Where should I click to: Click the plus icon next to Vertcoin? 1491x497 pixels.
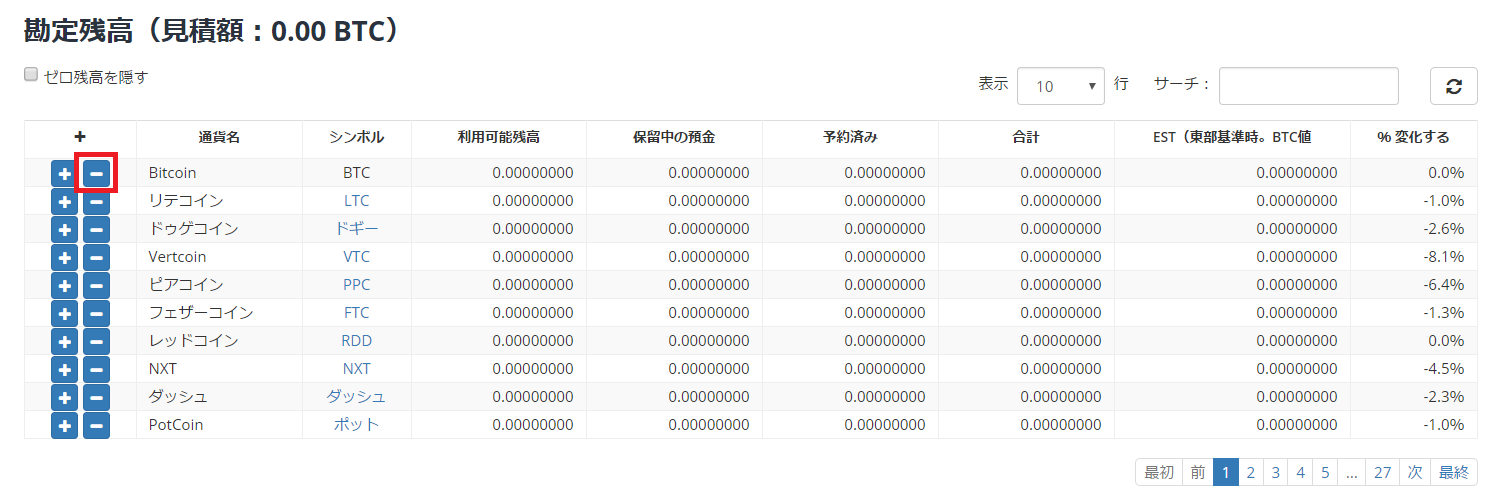[64, 257]
